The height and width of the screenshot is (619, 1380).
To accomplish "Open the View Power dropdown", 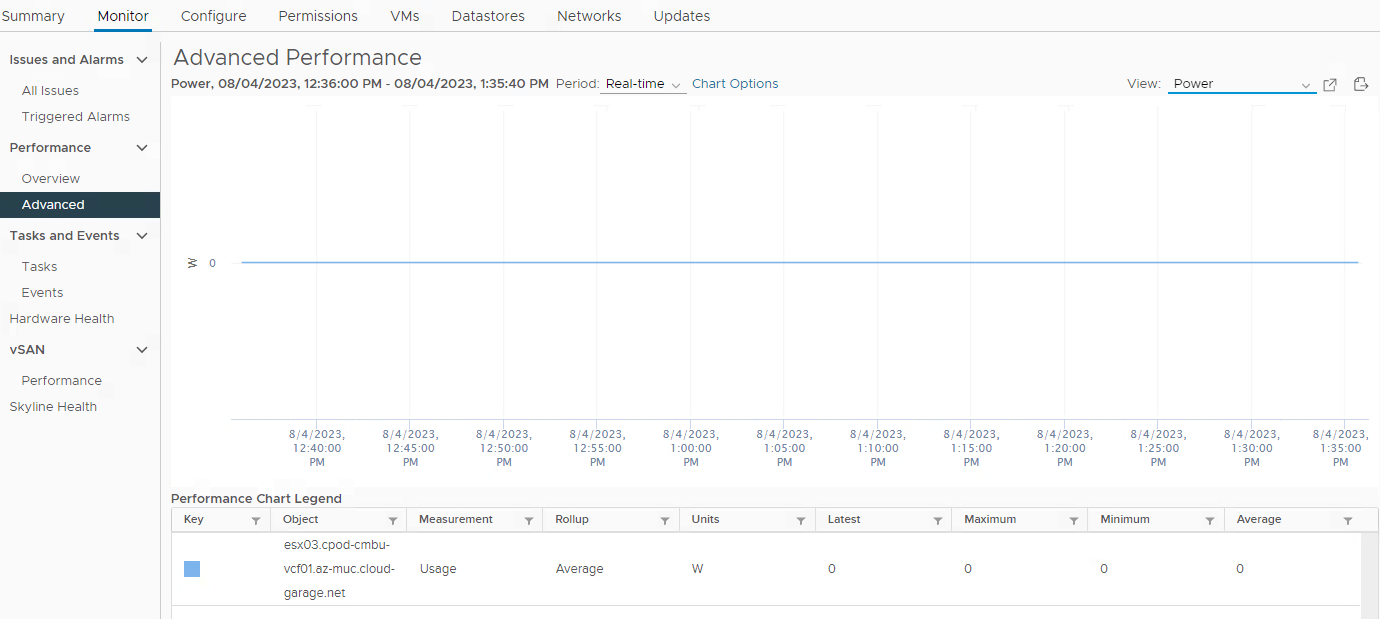I will (1242, 84).
